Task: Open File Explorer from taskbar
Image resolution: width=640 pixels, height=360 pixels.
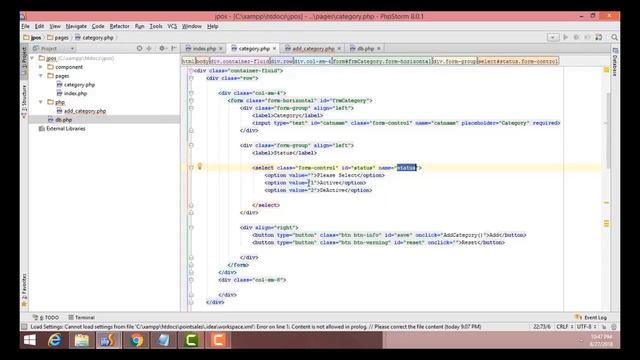Action: pos(82,340)
